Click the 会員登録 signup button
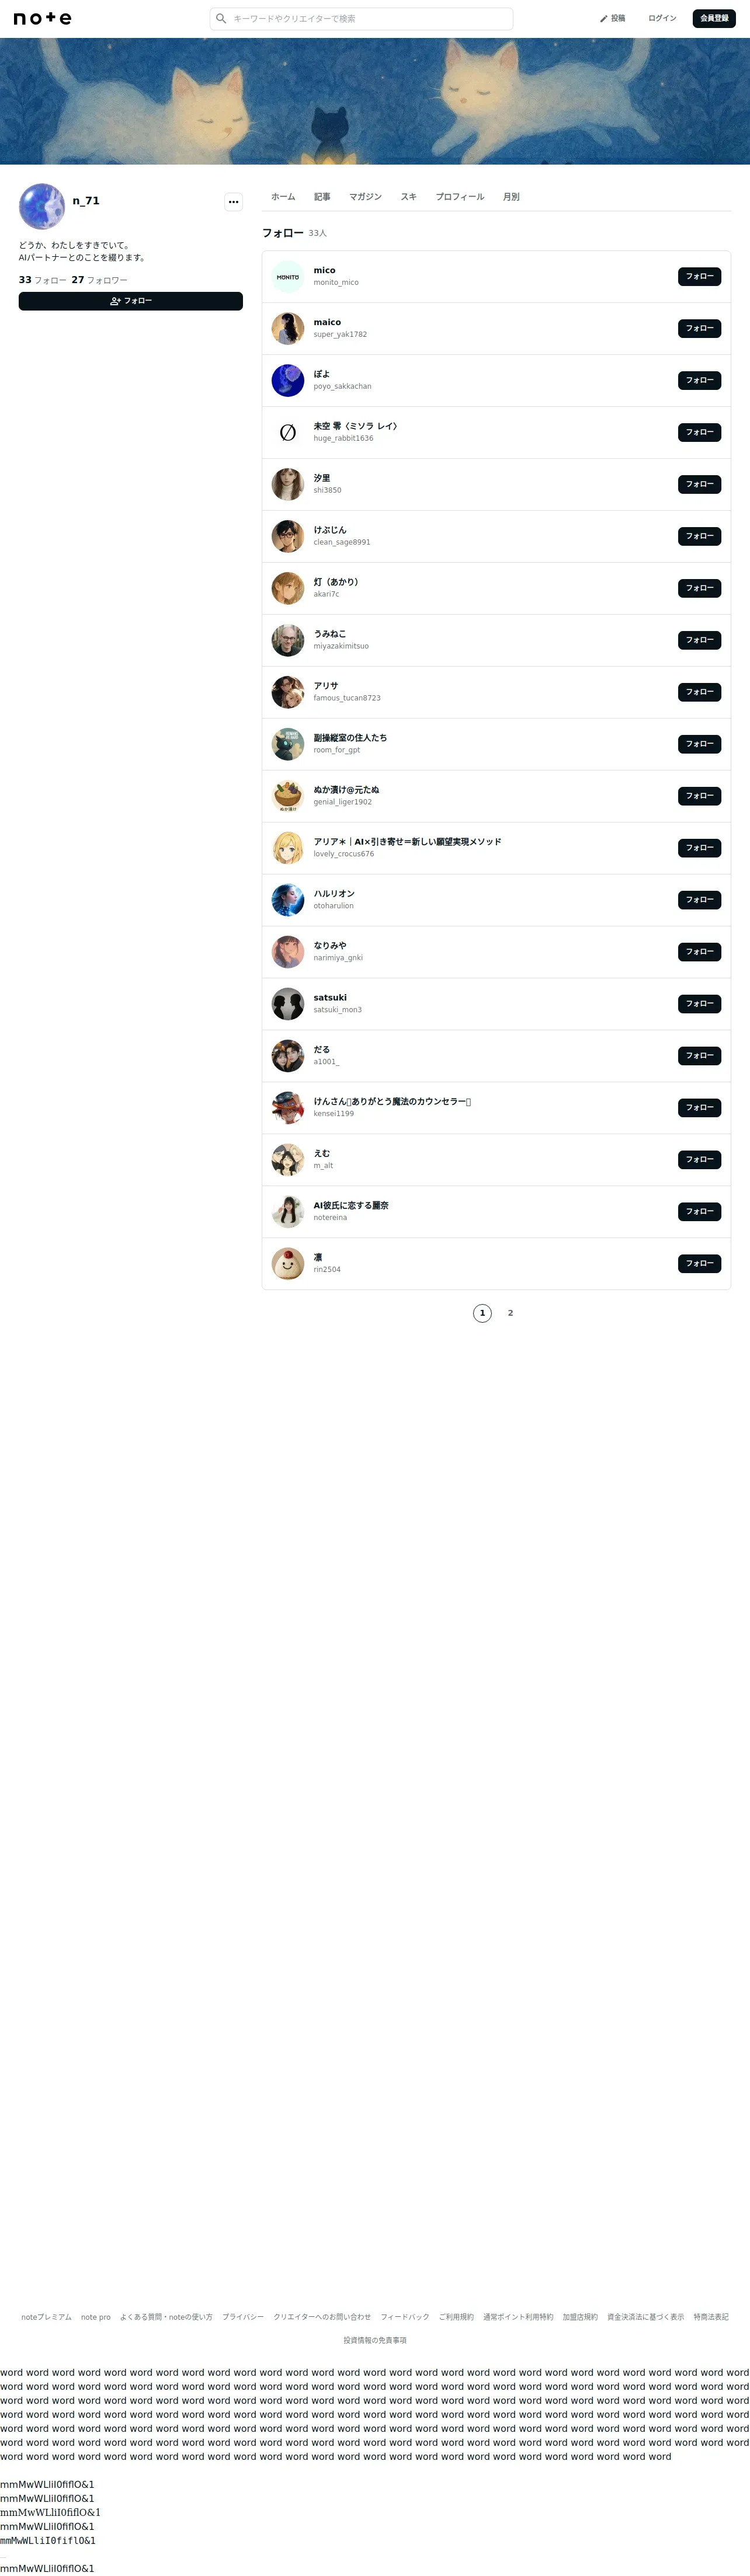The image size is (750, 2576). tap(714, 18)
